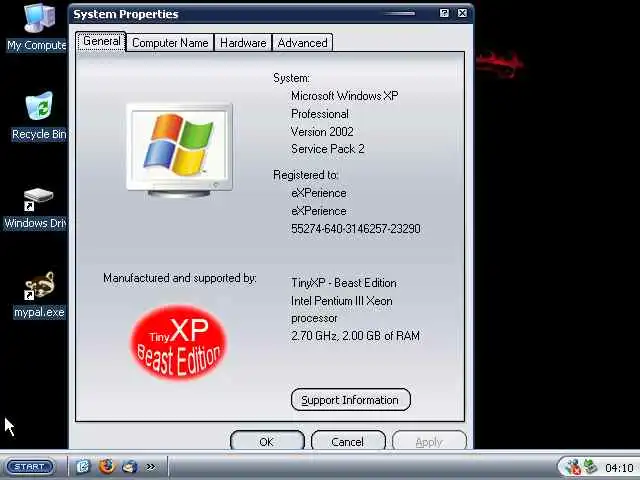Click the TinyXP Beast Edition red logo
The height and width of the screenshot is (480, 640).
(178, 342)
